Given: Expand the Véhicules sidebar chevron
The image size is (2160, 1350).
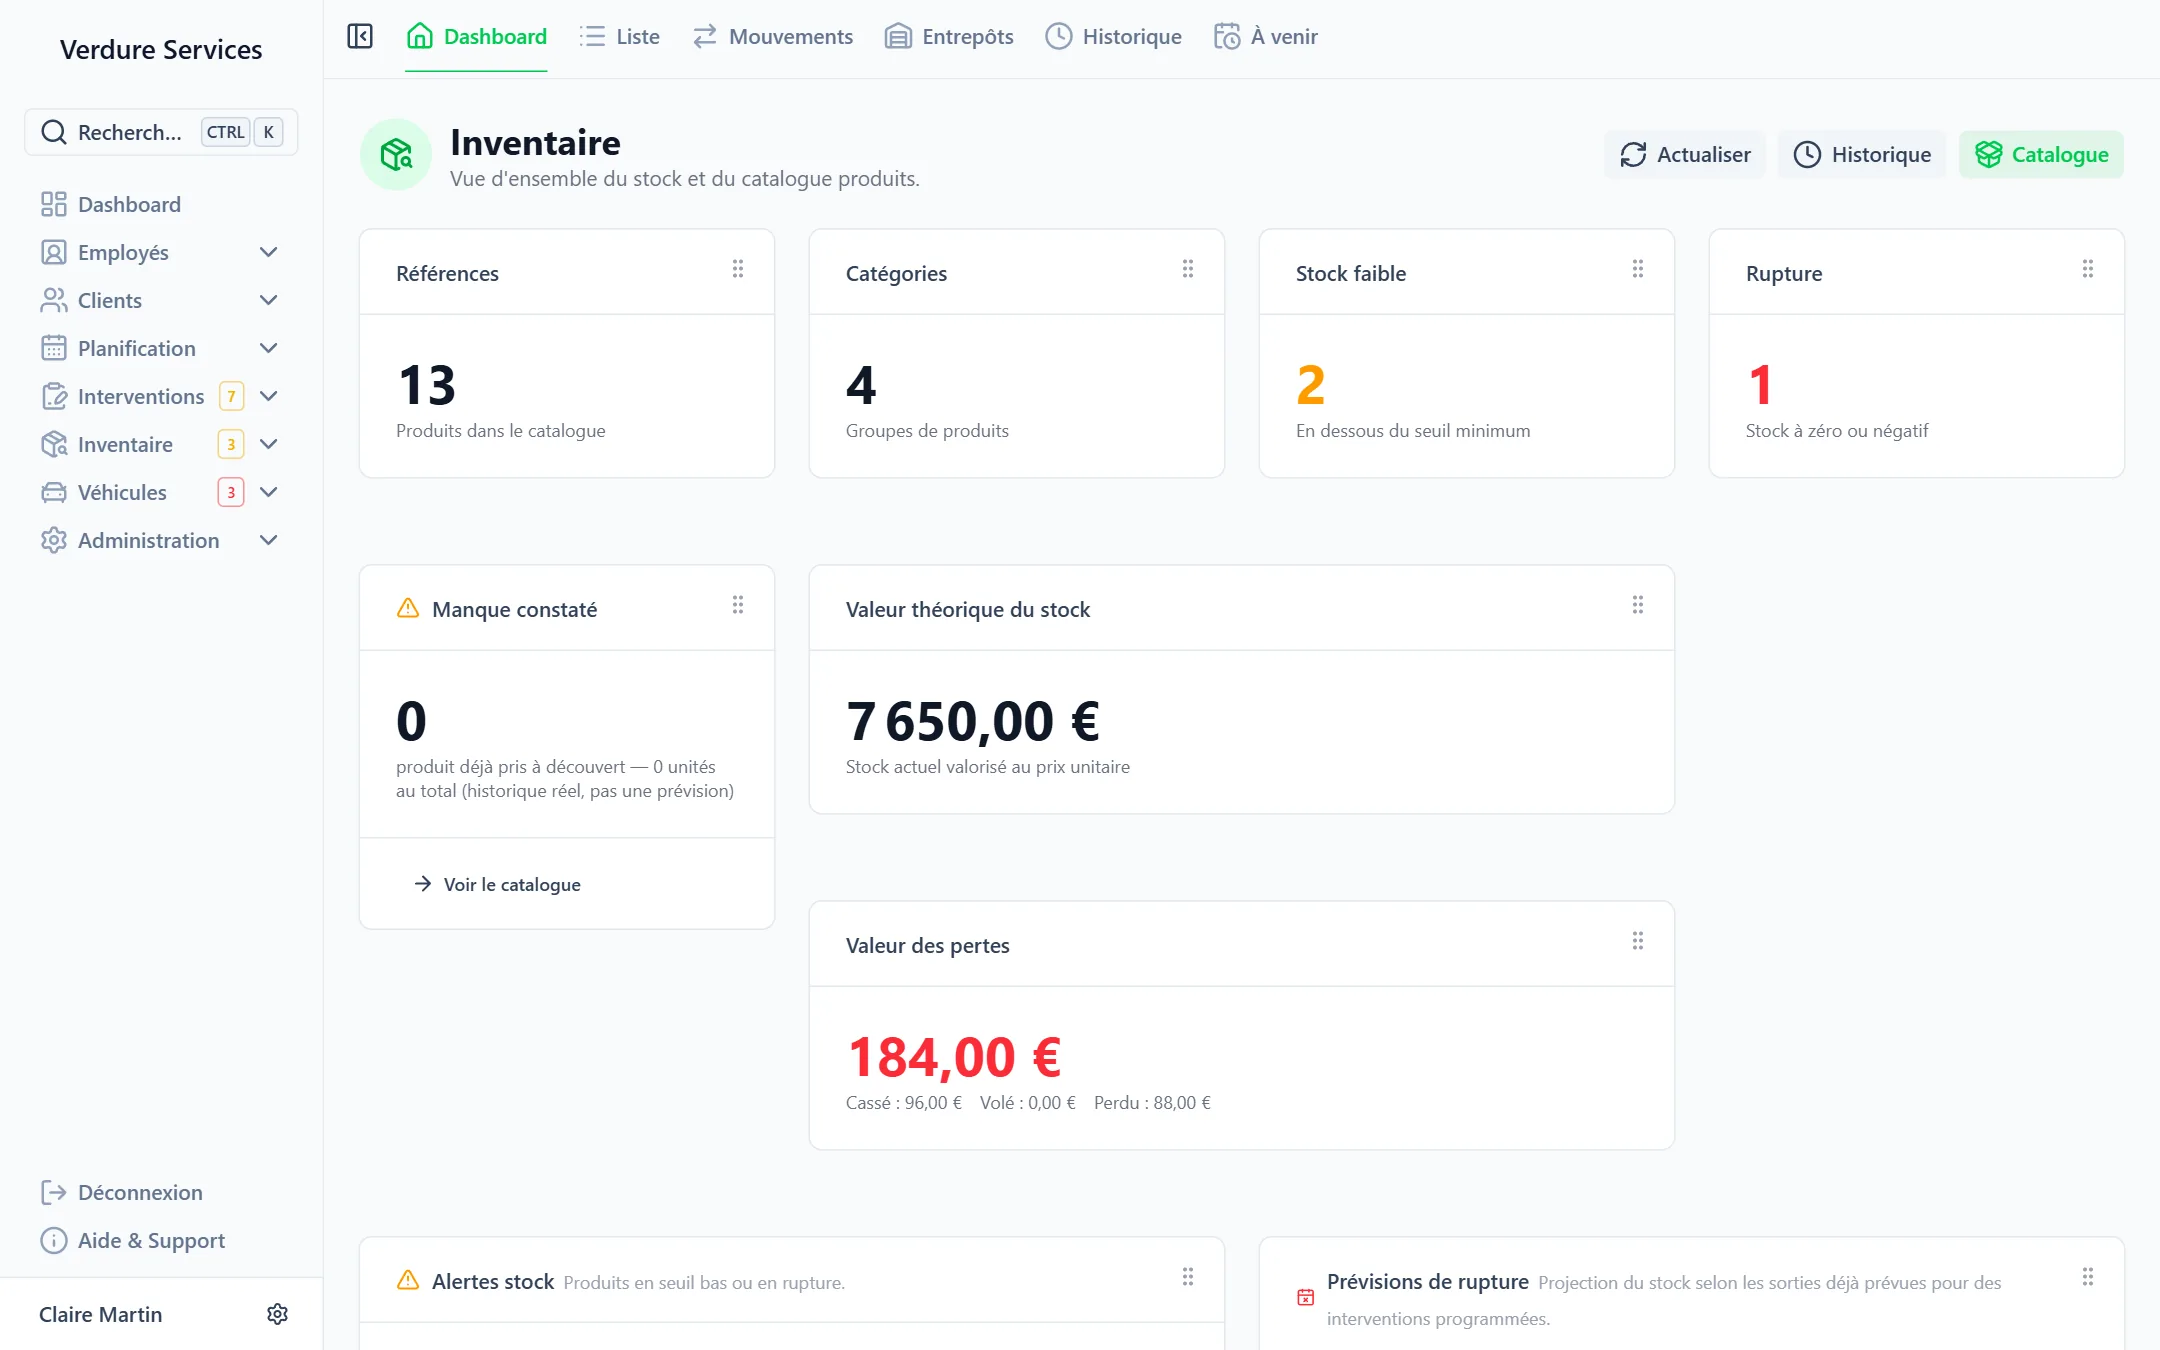Looking at the screenshot, I should click(x=268, y=492).
